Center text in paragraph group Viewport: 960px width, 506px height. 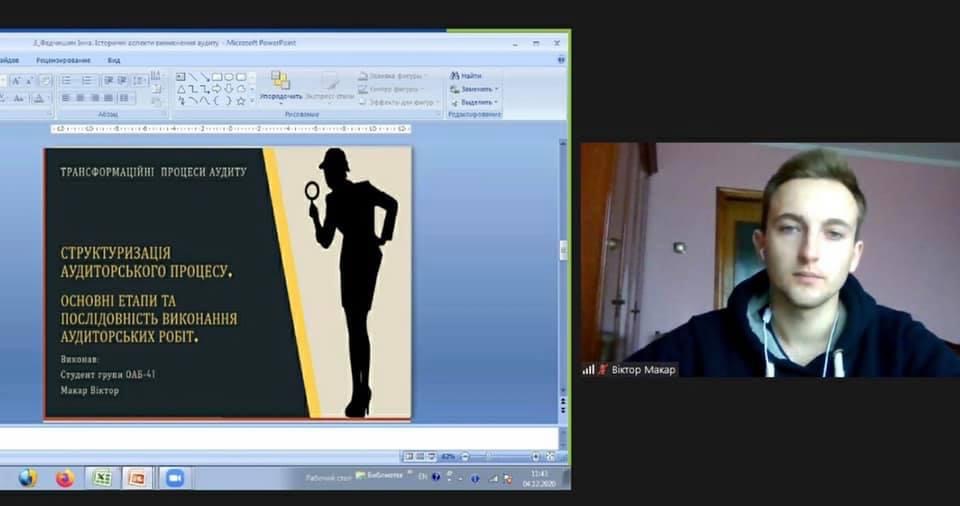tap(80, 98)
